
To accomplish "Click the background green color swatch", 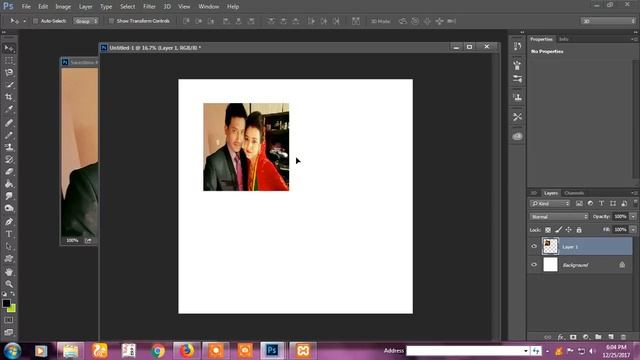I will pos(12,309).
